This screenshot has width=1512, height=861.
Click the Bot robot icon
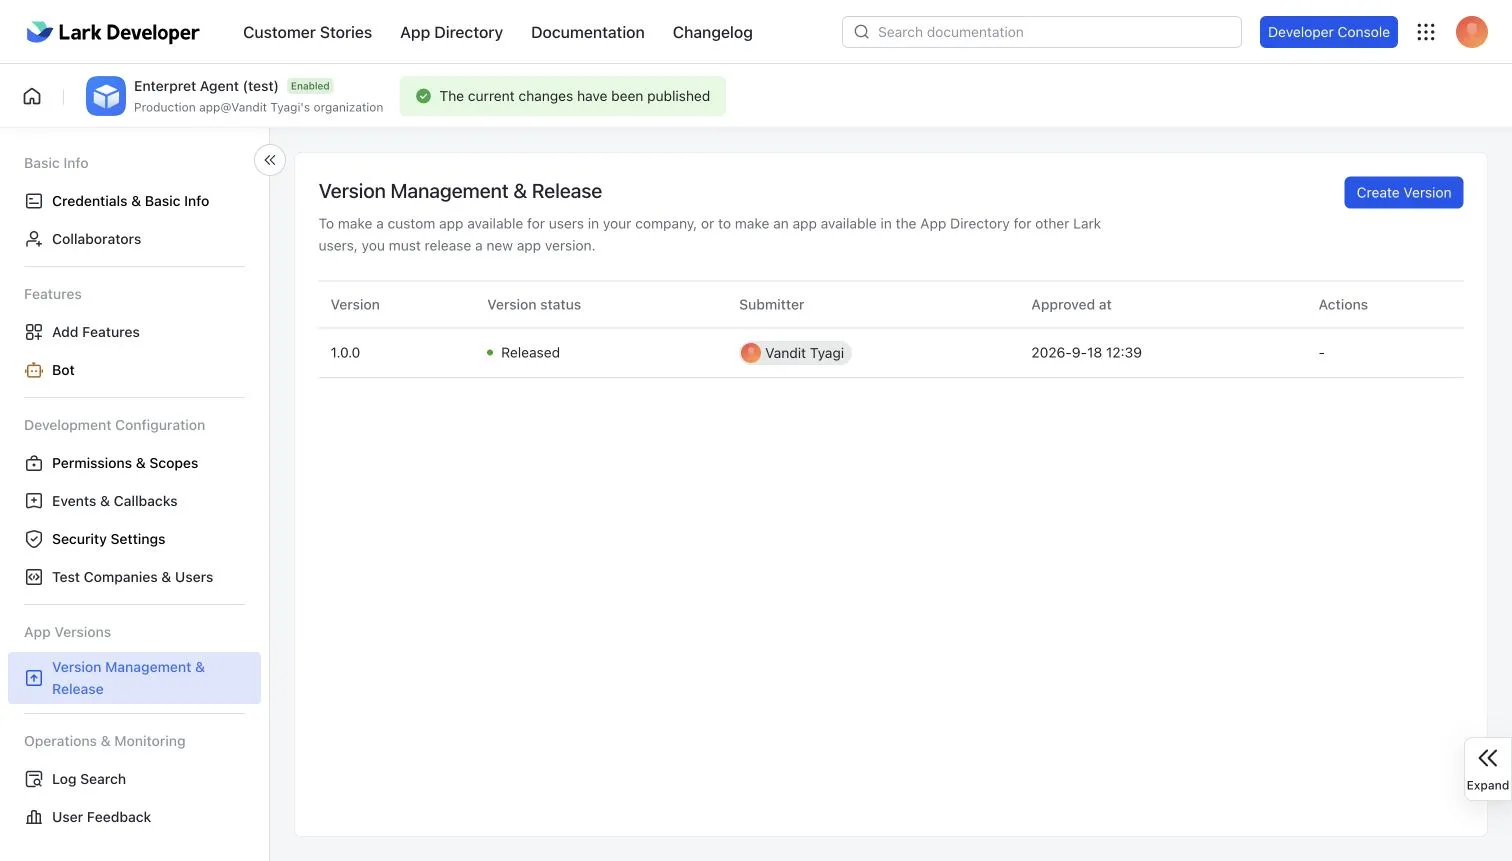[x=34, y=370]
